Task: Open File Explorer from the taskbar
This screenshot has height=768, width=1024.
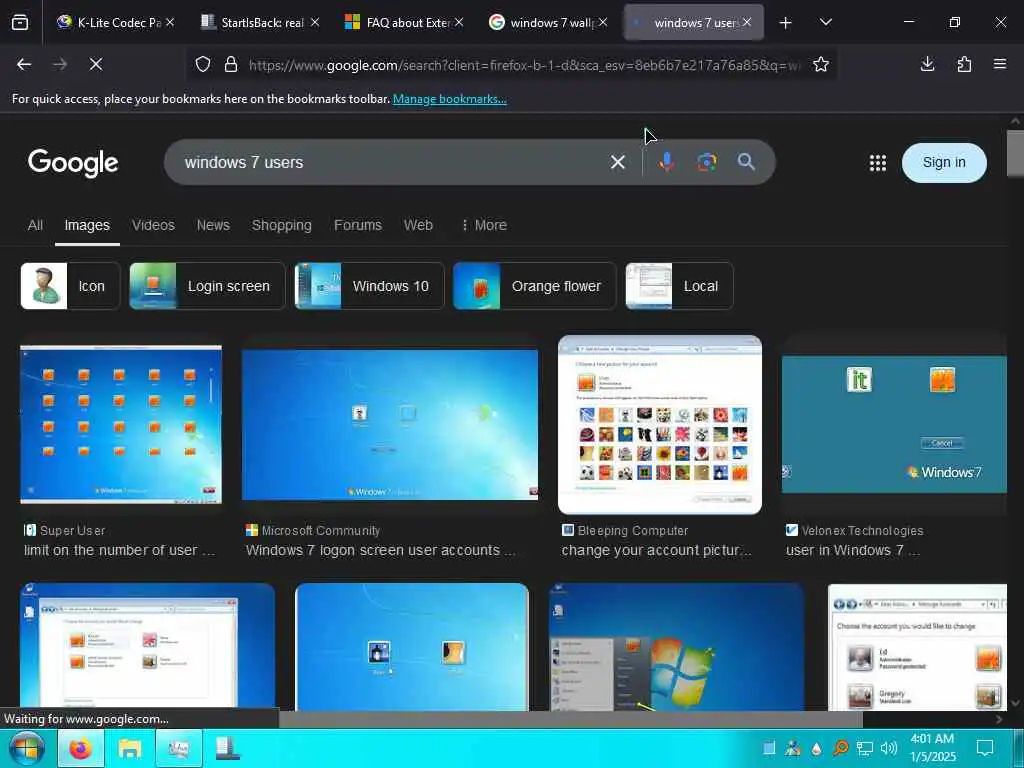Action: 129,748
